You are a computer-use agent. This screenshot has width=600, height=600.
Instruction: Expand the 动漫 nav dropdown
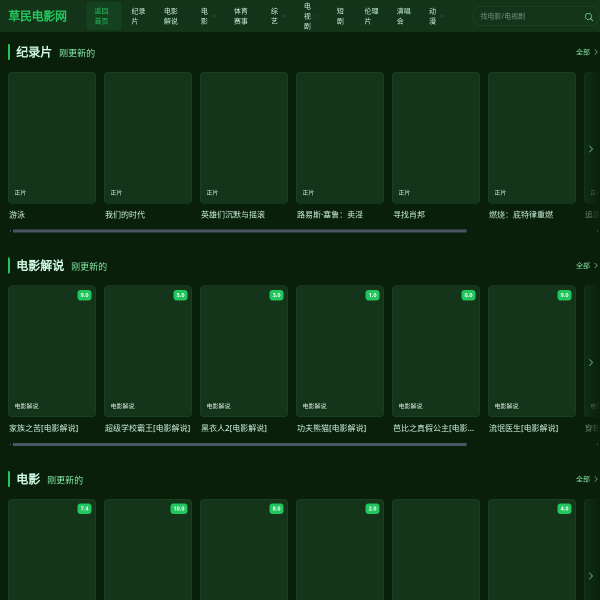point(436,16)
